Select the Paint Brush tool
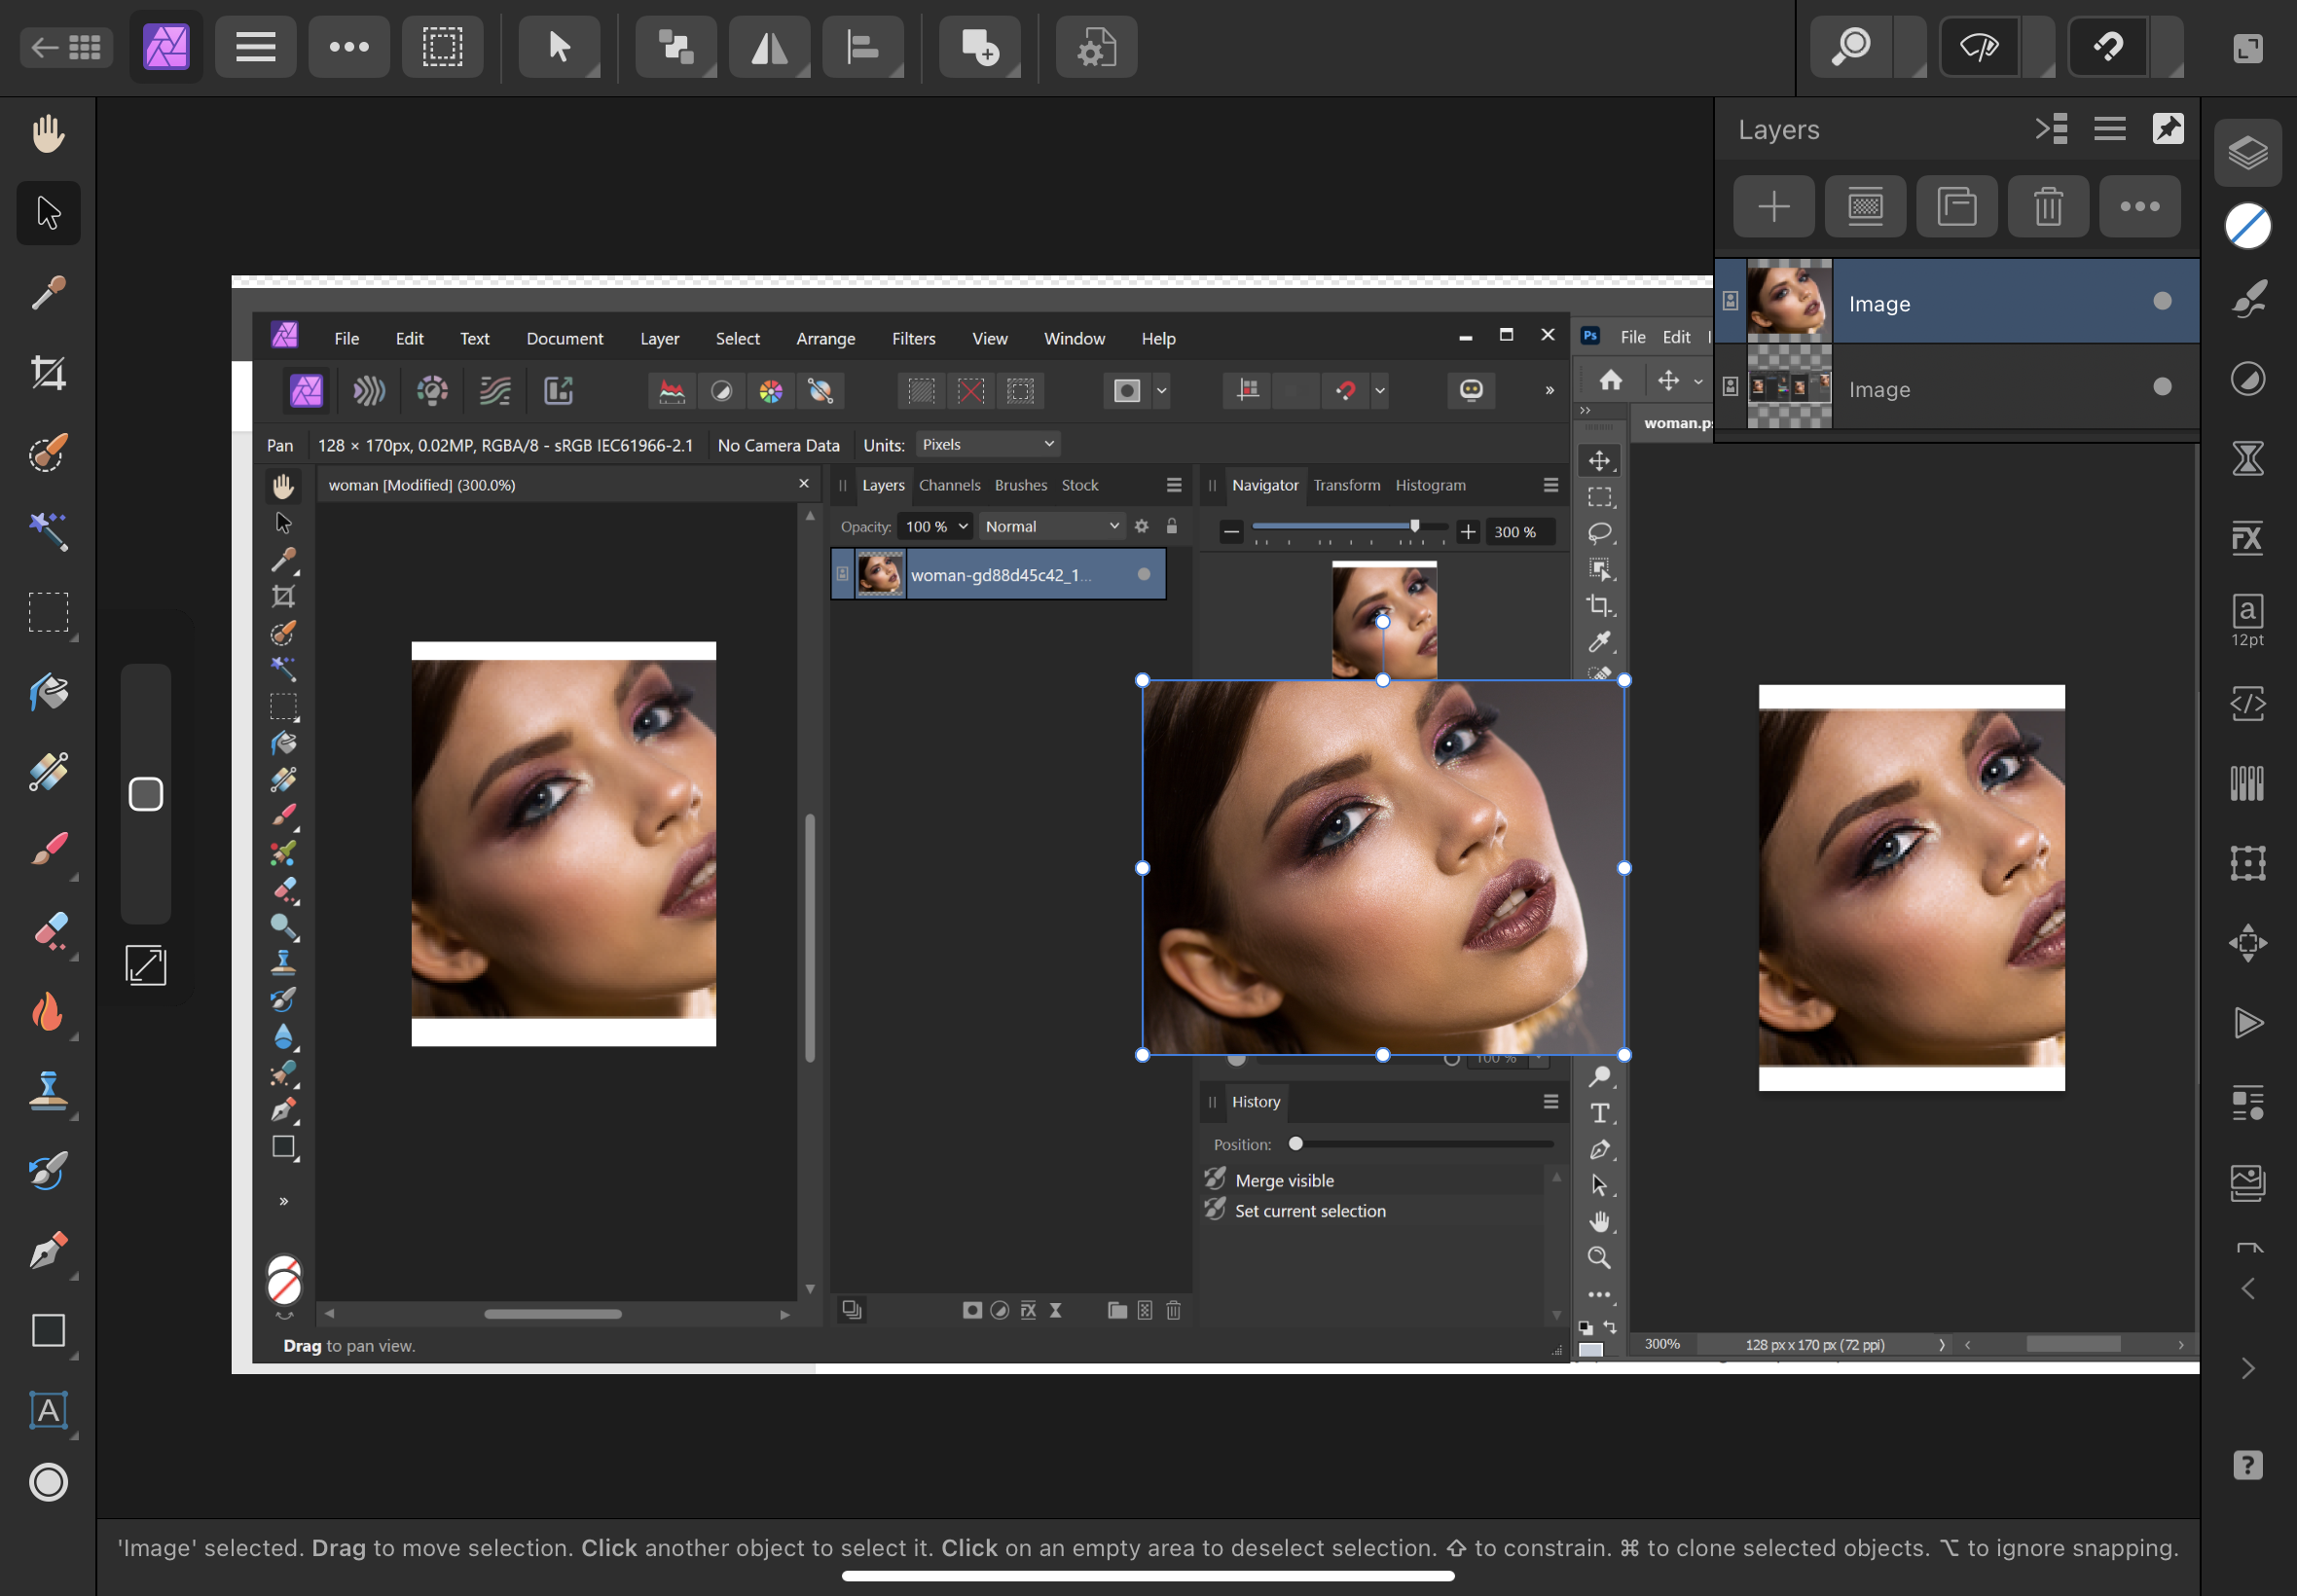 pos(48,851)
